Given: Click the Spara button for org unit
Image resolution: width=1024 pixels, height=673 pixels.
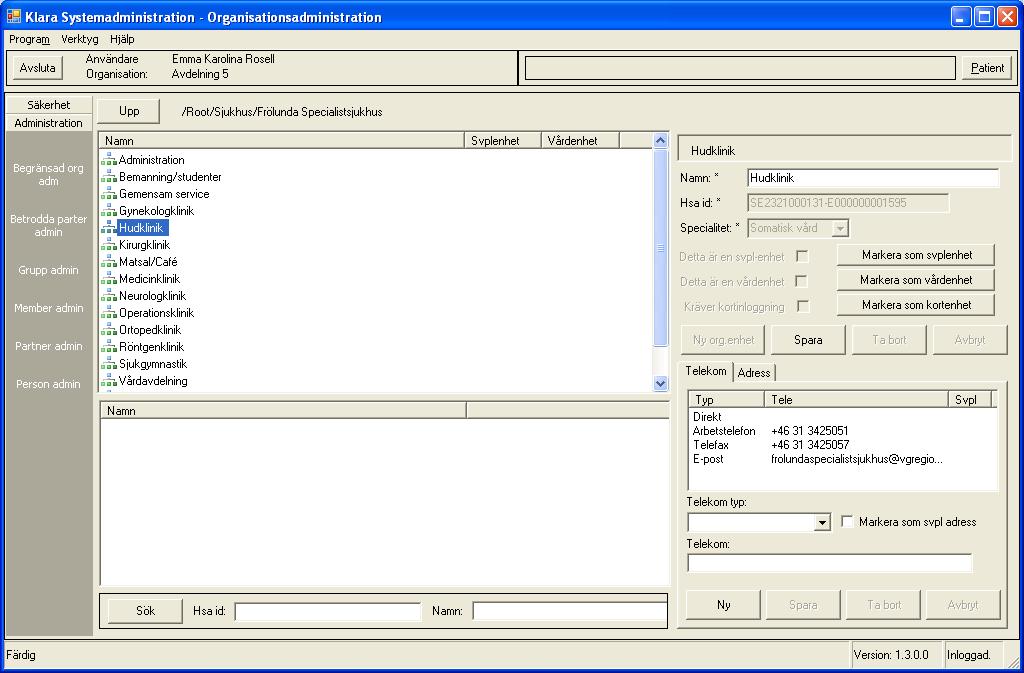Looking at the screenshot, I should tap(808, 339).
